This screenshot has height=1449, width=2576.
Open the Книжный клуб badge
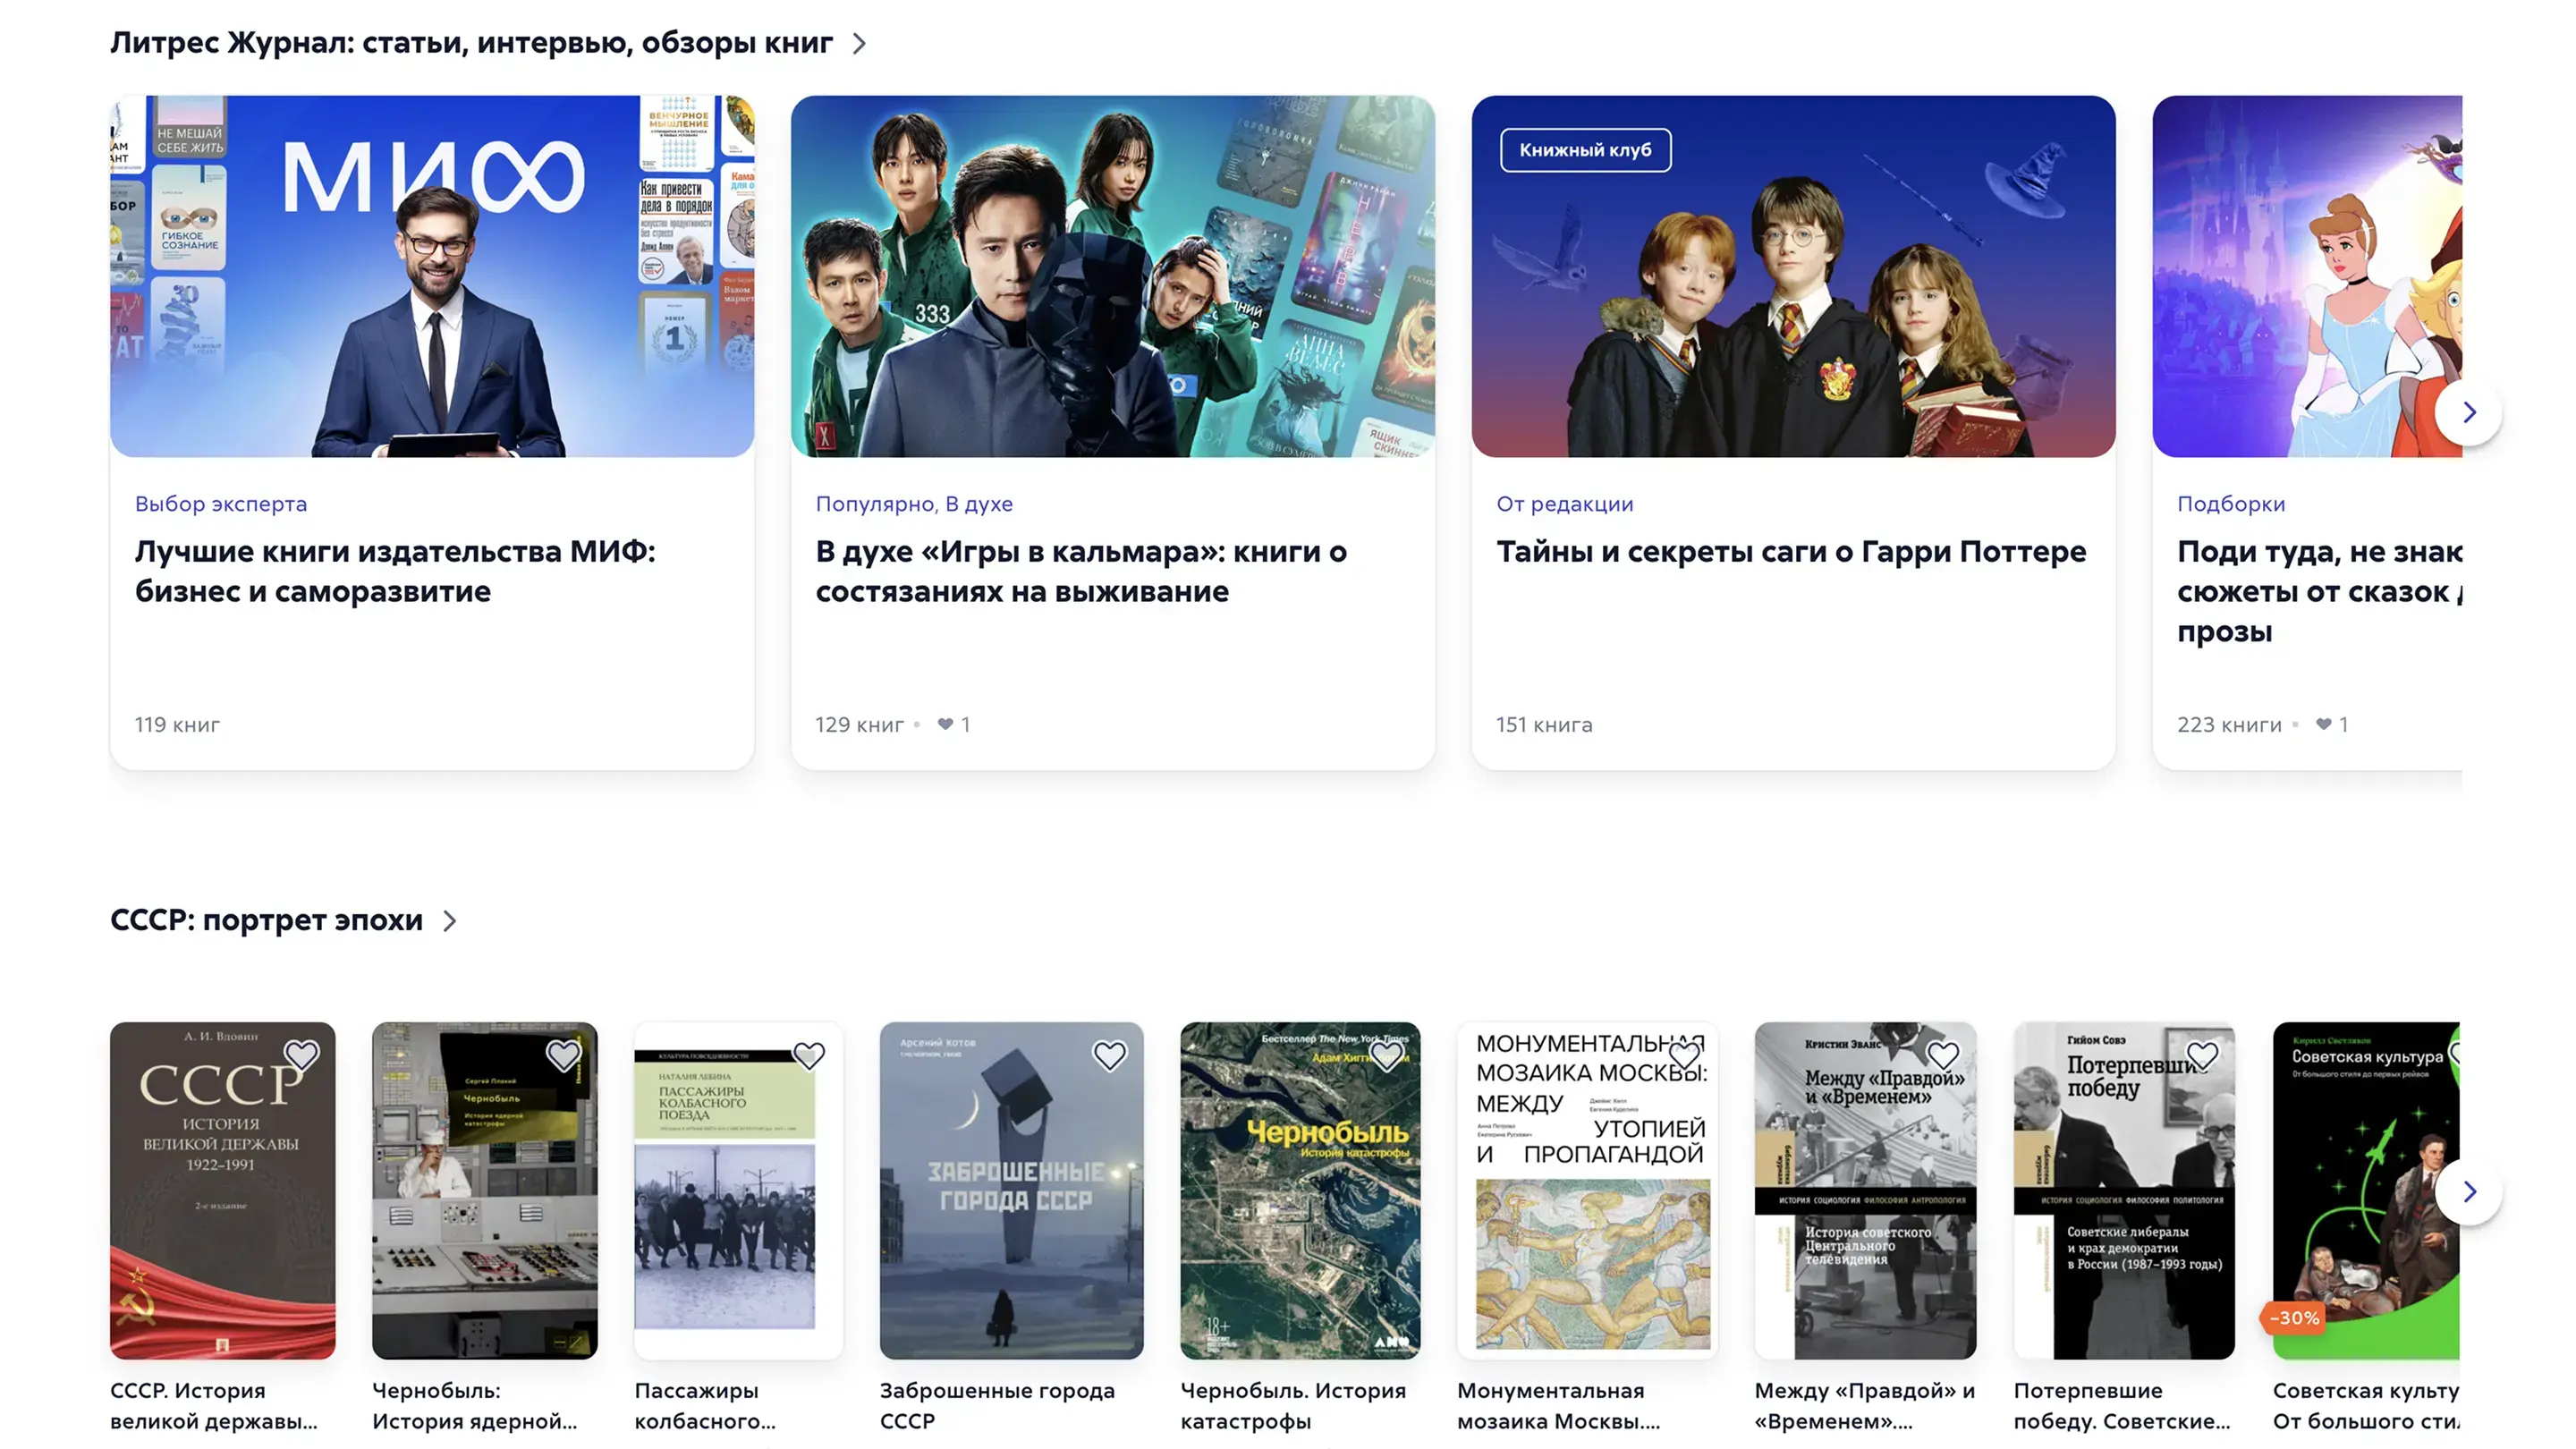click(x=1584, y=150)
